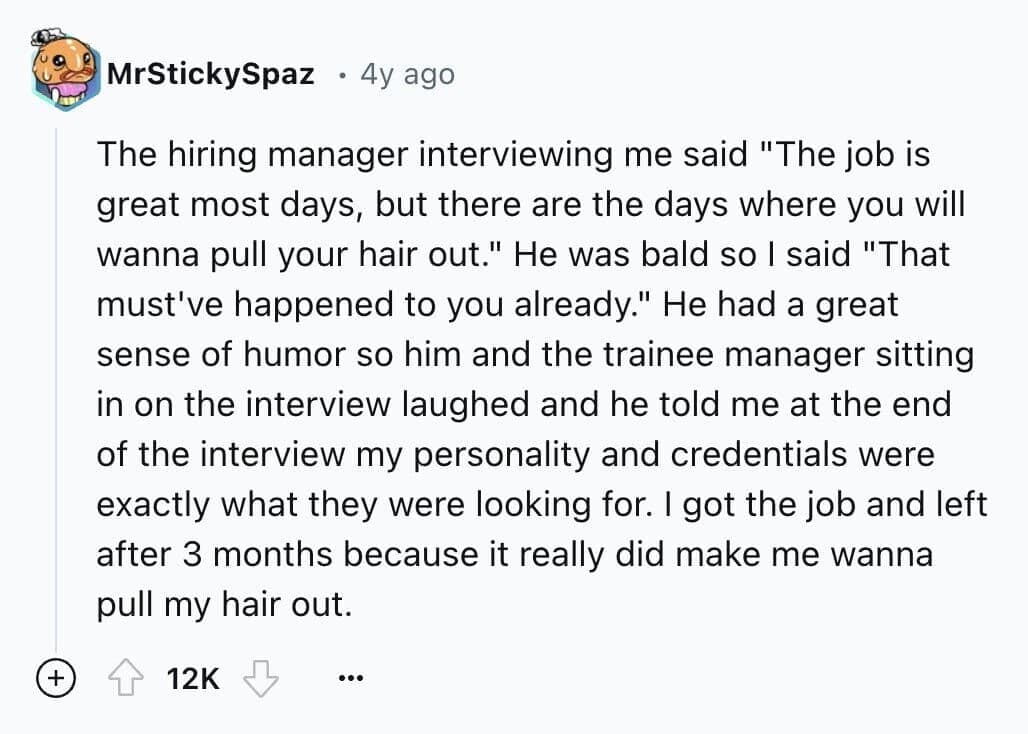This screenshot has width=1028, height=734.
Task: Open the three-dot more options menu
Action: tap(347, 680)
